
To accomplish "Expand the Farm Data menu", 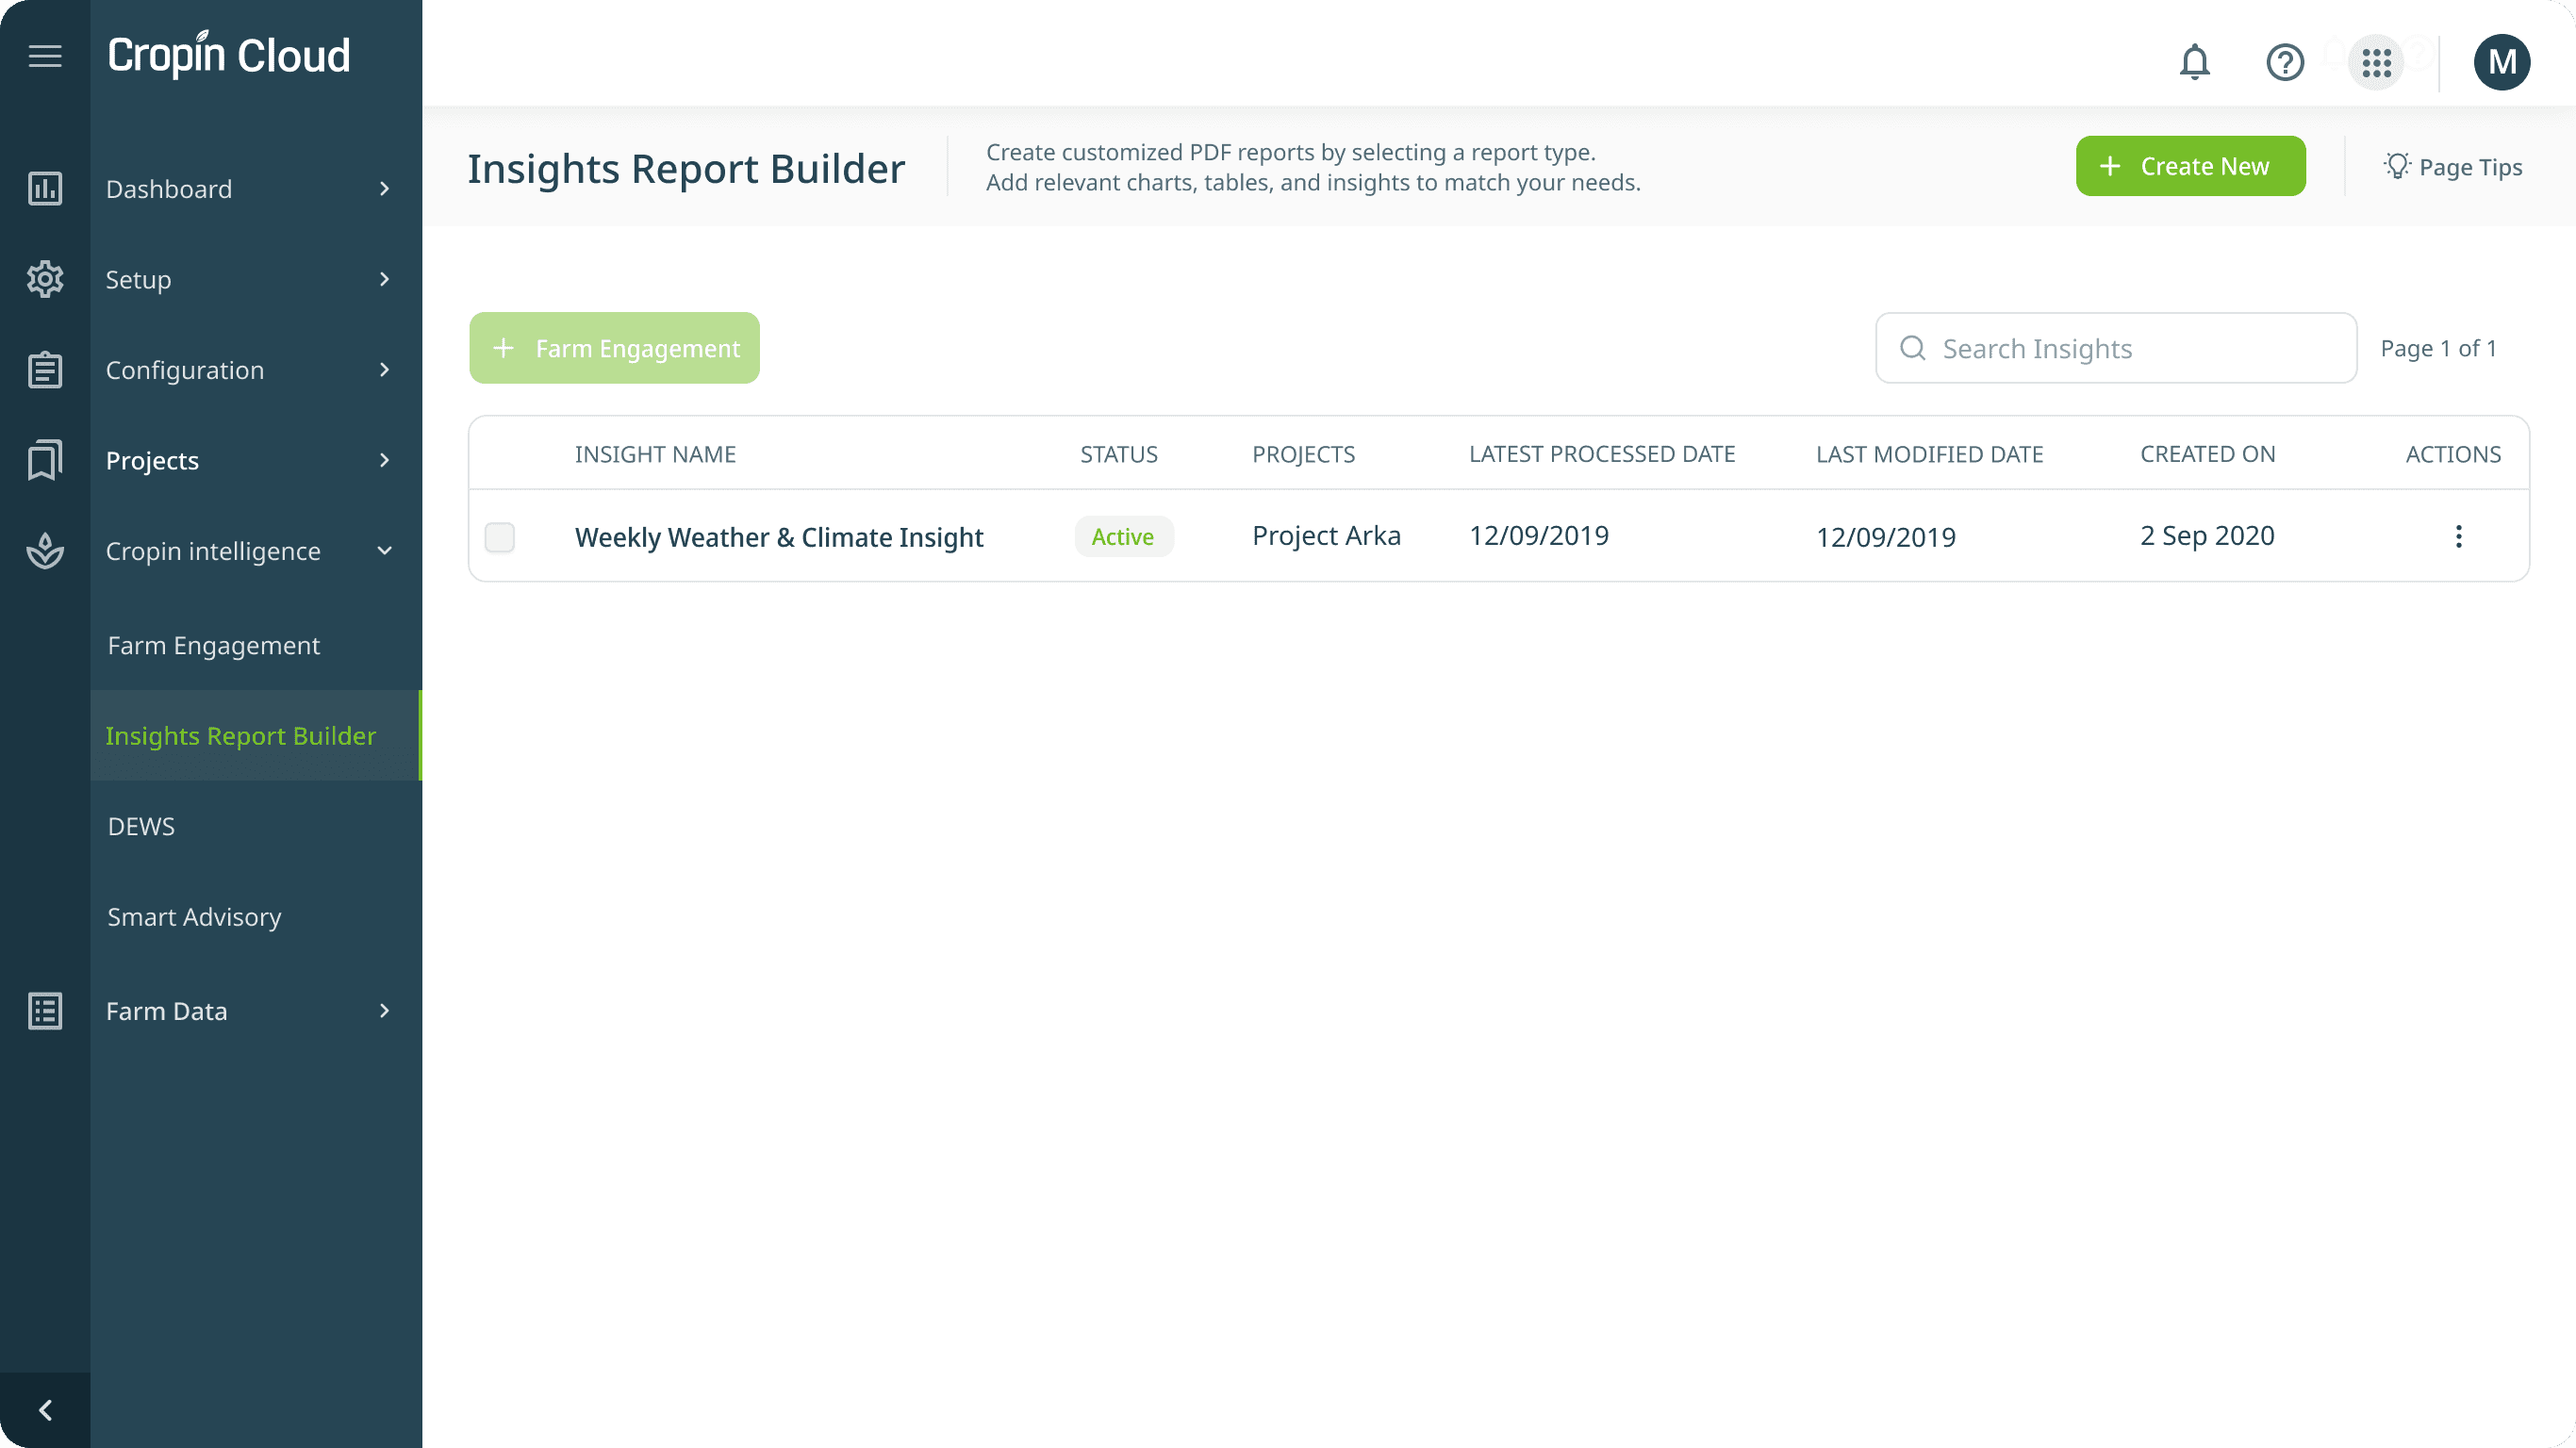I will coord(384,1011).
